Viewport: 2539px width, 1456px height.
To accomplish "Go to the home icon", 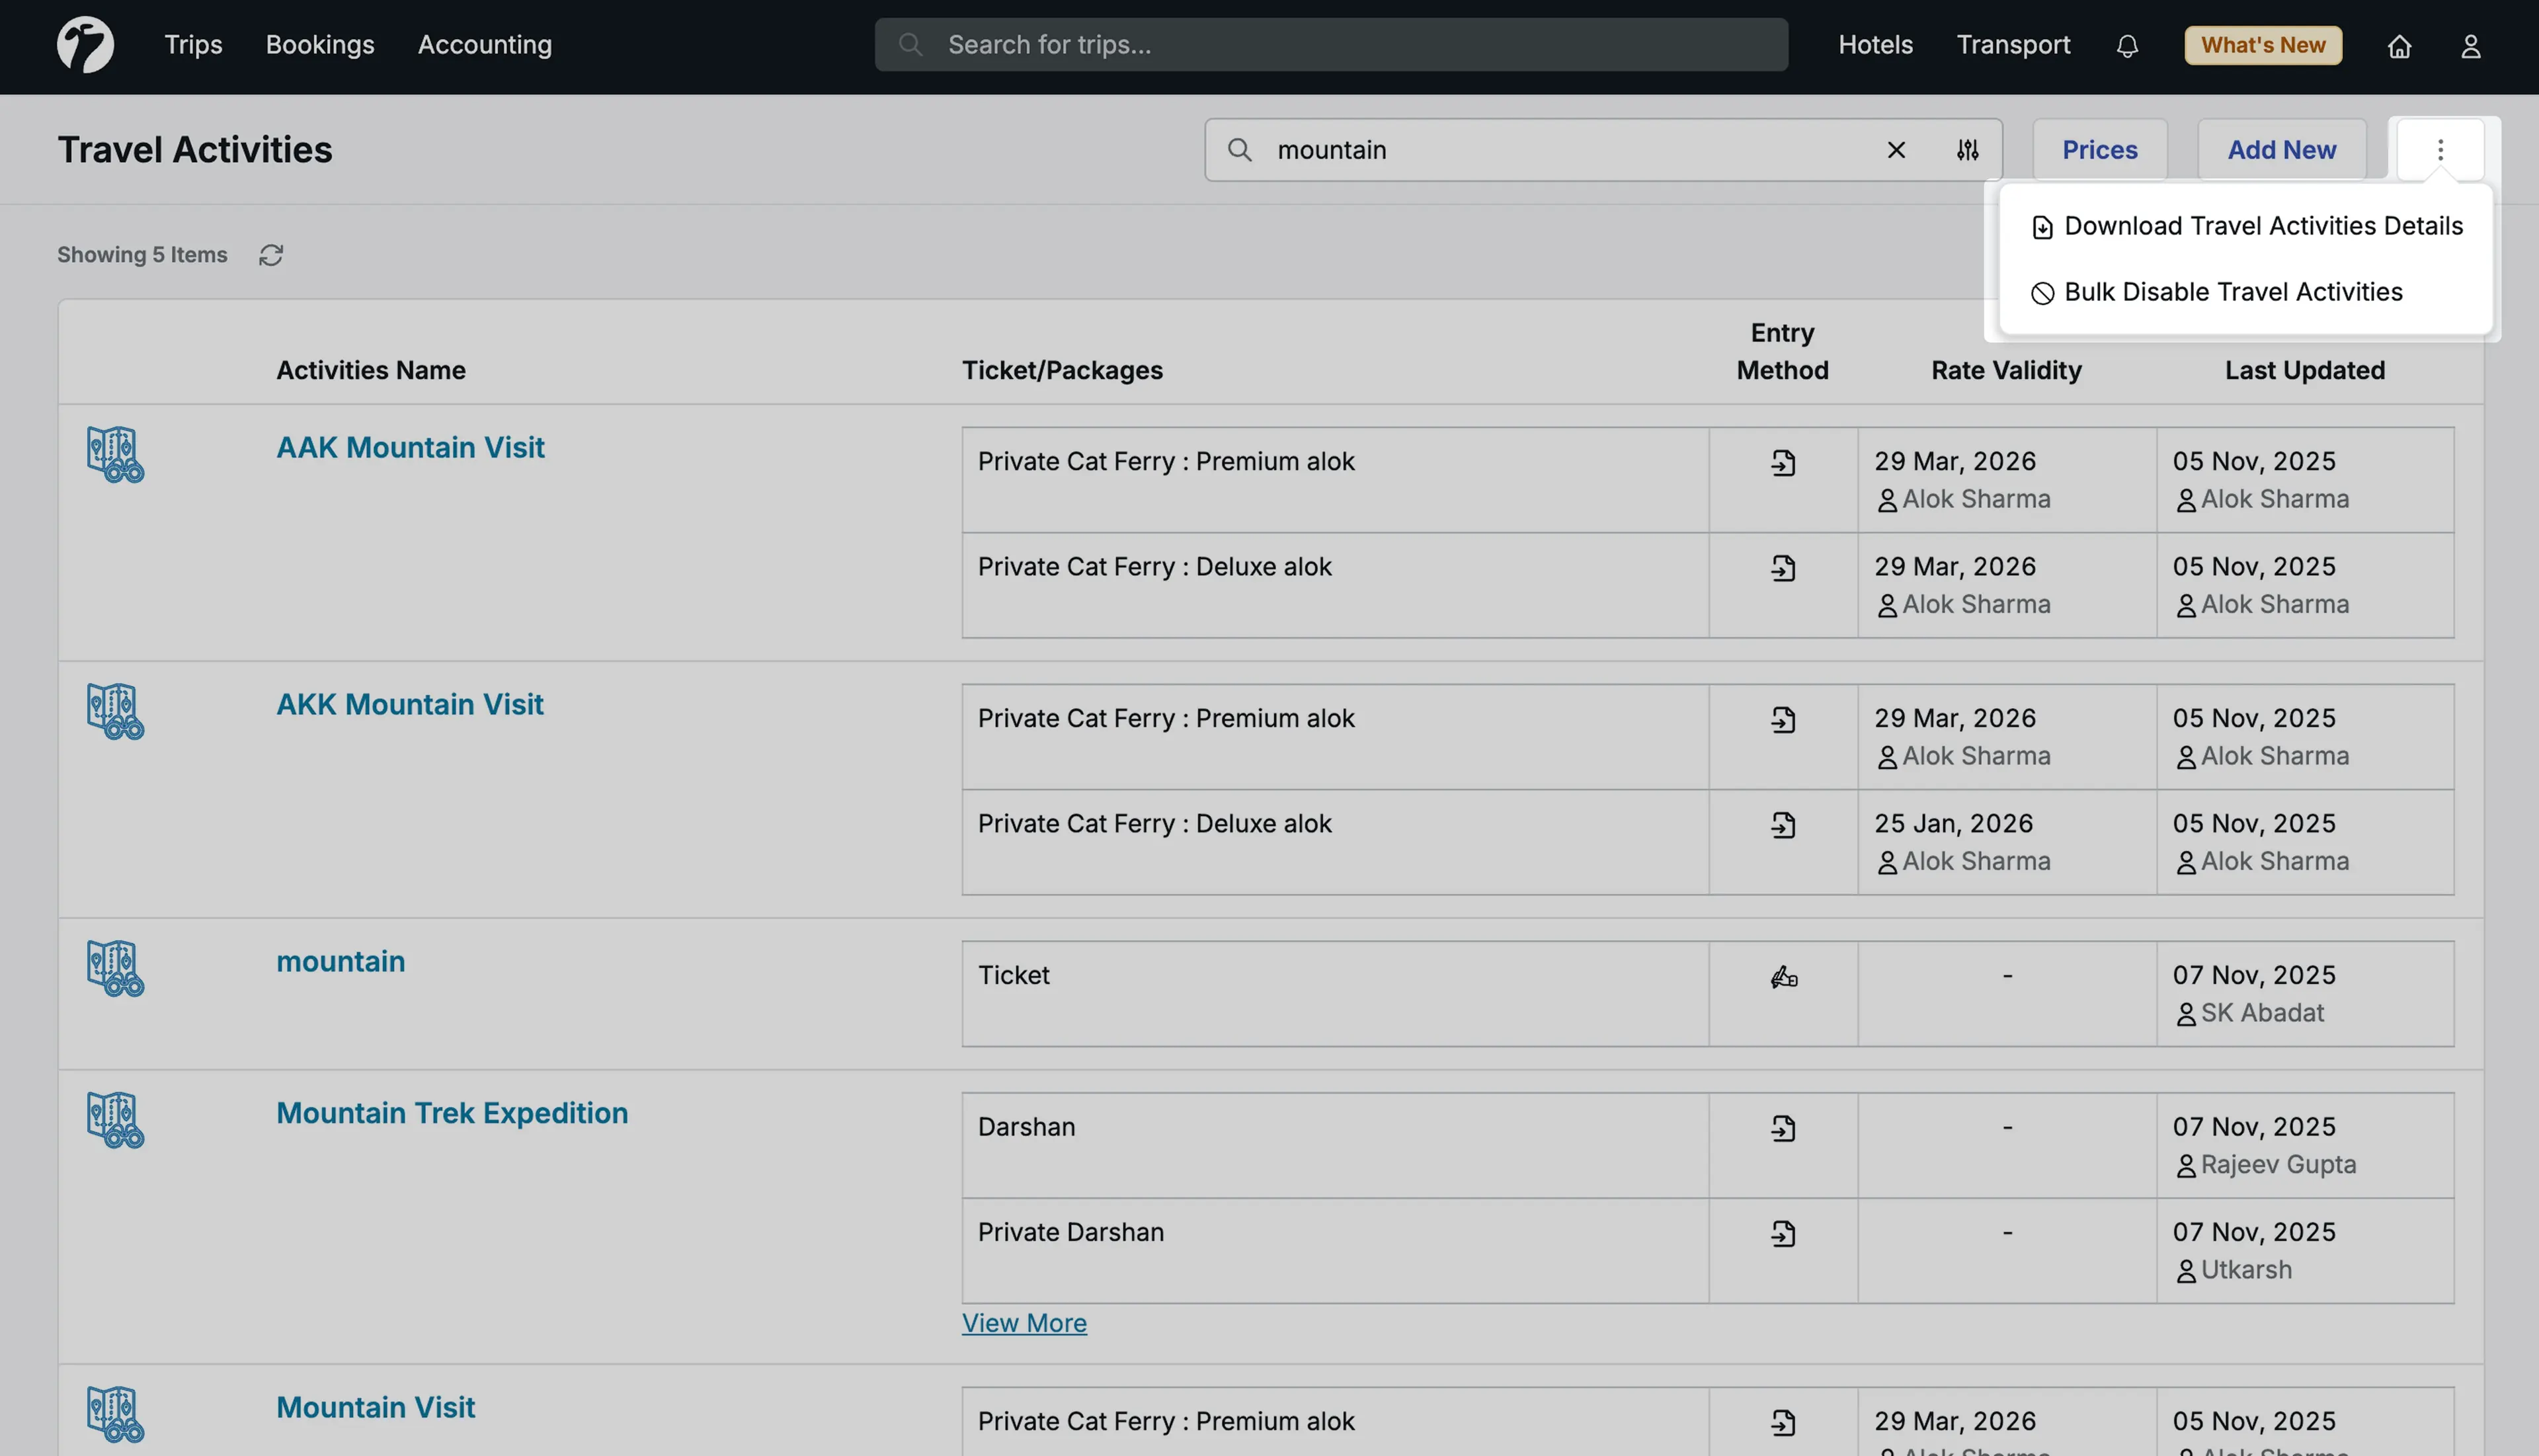I will (x=2400, y=46).
